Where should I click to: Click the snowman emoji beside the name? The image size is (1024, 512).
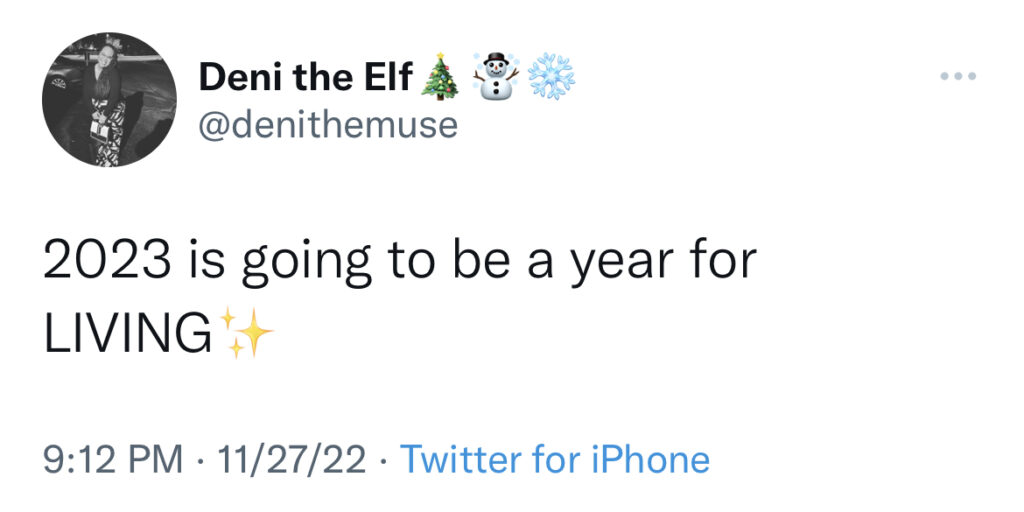click(495, 77)
